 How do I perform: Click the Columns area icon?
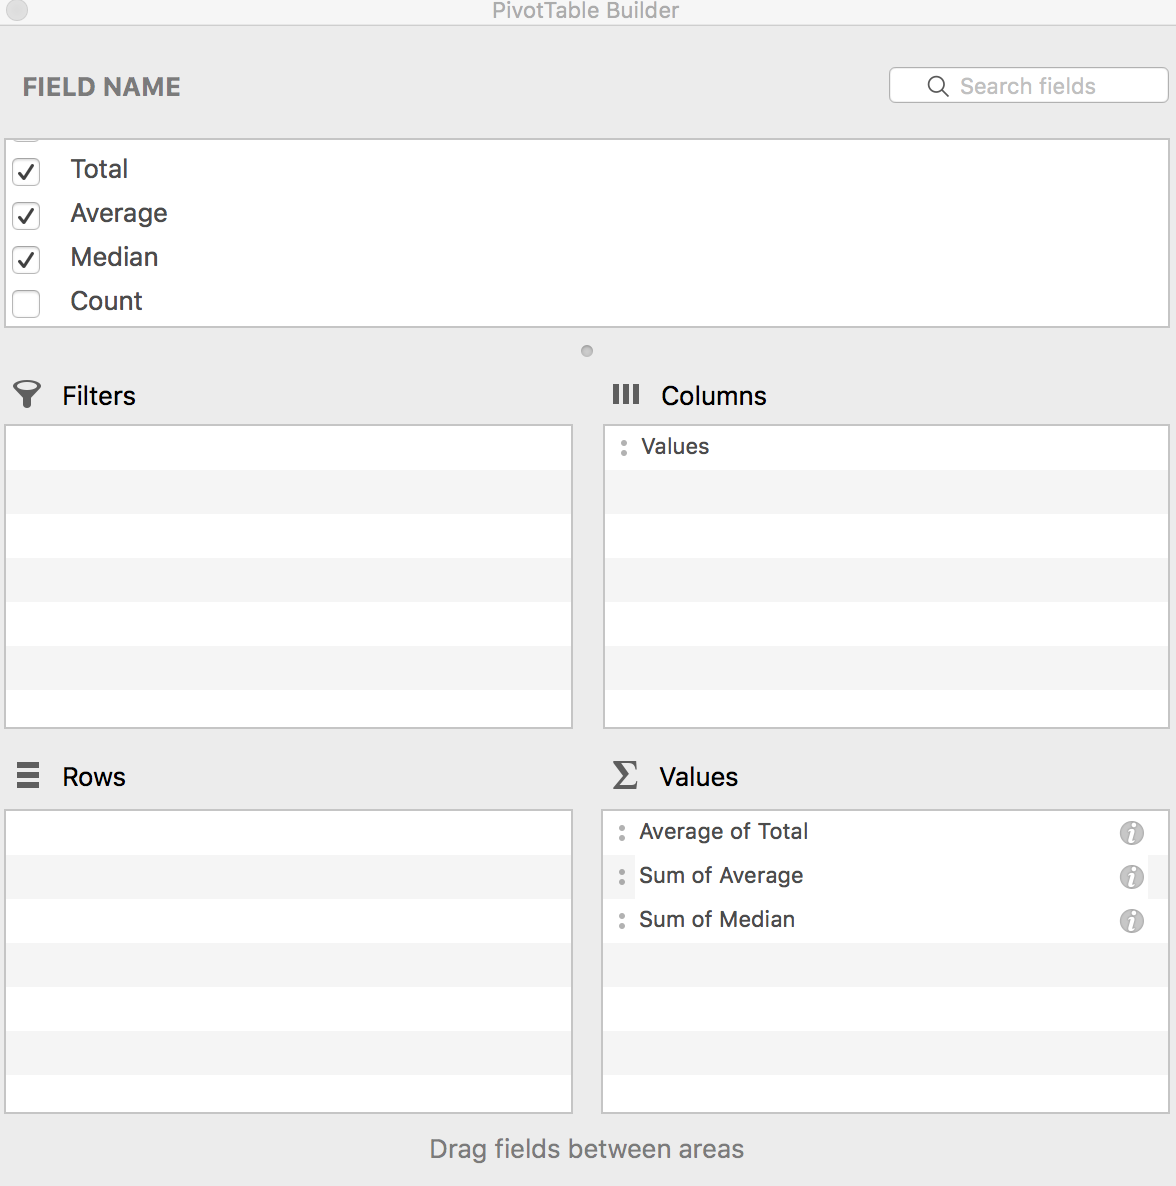(x=625, y=394)
